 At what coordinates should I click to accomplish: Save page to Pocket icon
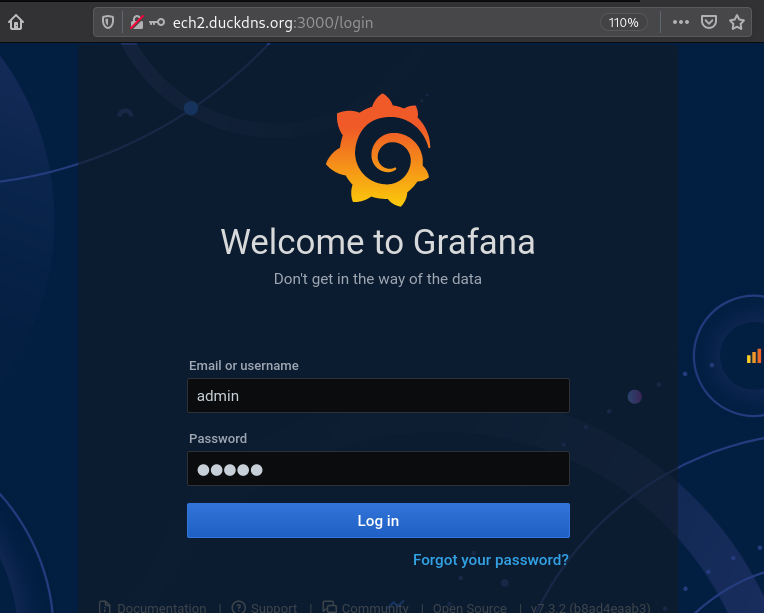(x=708, y=22)
